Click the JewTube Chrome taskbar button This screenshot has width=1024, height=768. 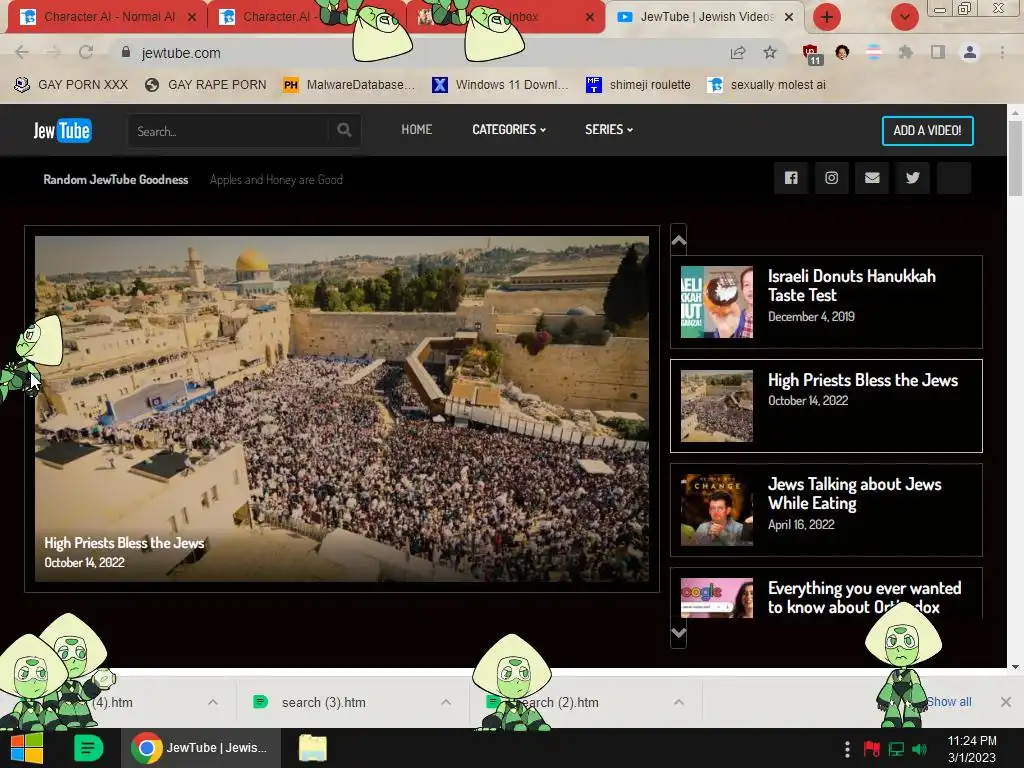pyautogui.click(x=200, y=748)
